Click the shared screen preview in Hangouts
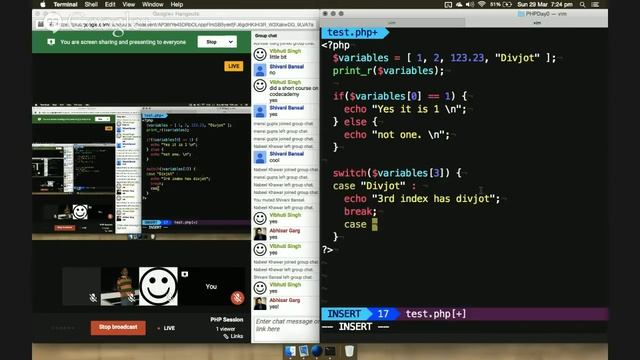Viewport: 640px width, 360px height. (x=141, y=171)
